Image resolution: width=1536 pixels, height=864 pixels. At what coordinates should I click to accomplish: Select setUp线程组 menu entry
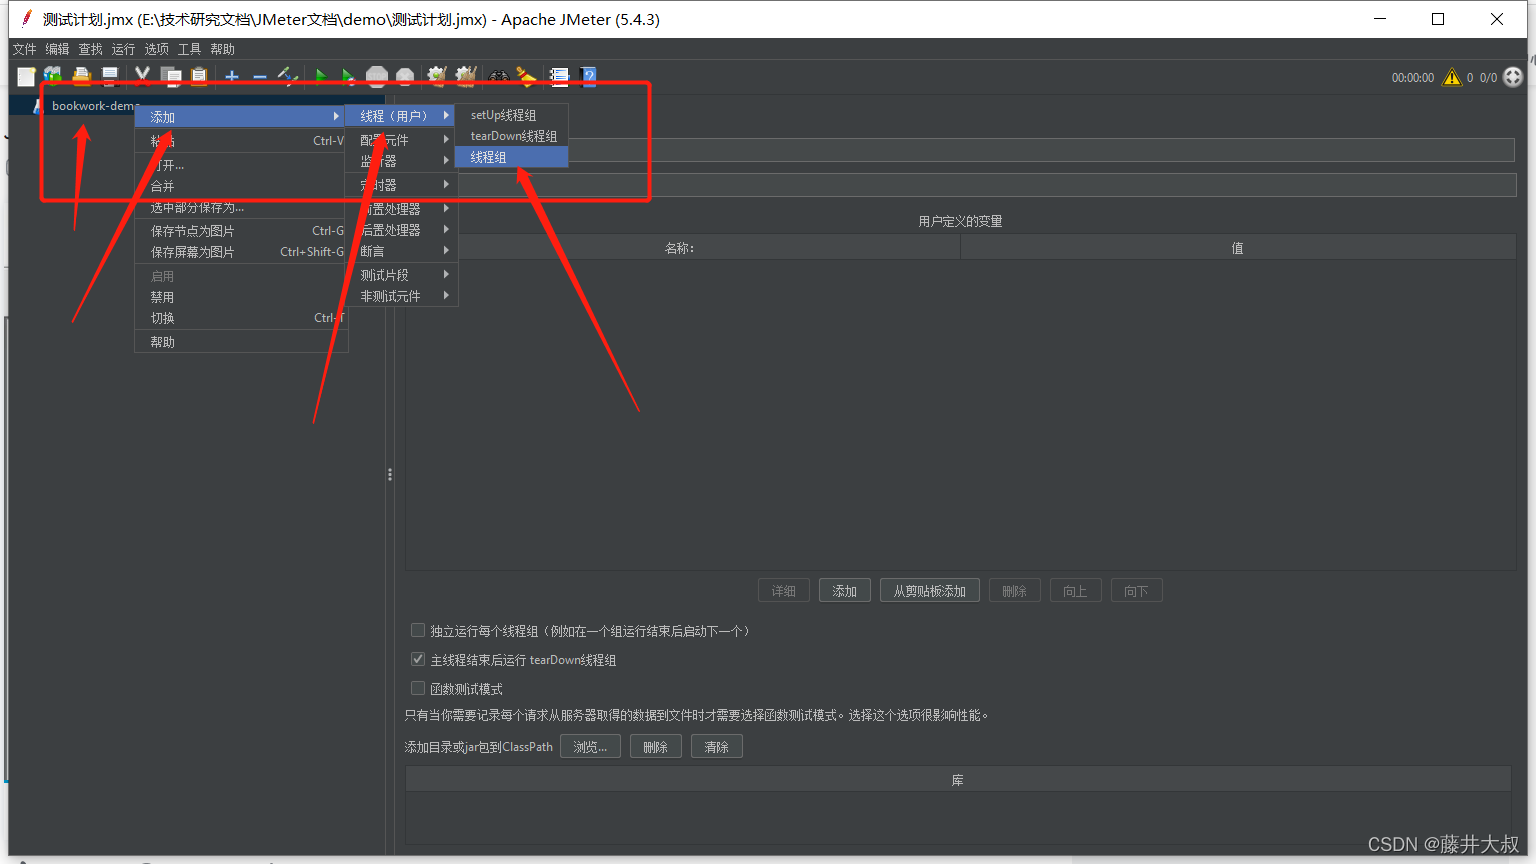(512, 115)
